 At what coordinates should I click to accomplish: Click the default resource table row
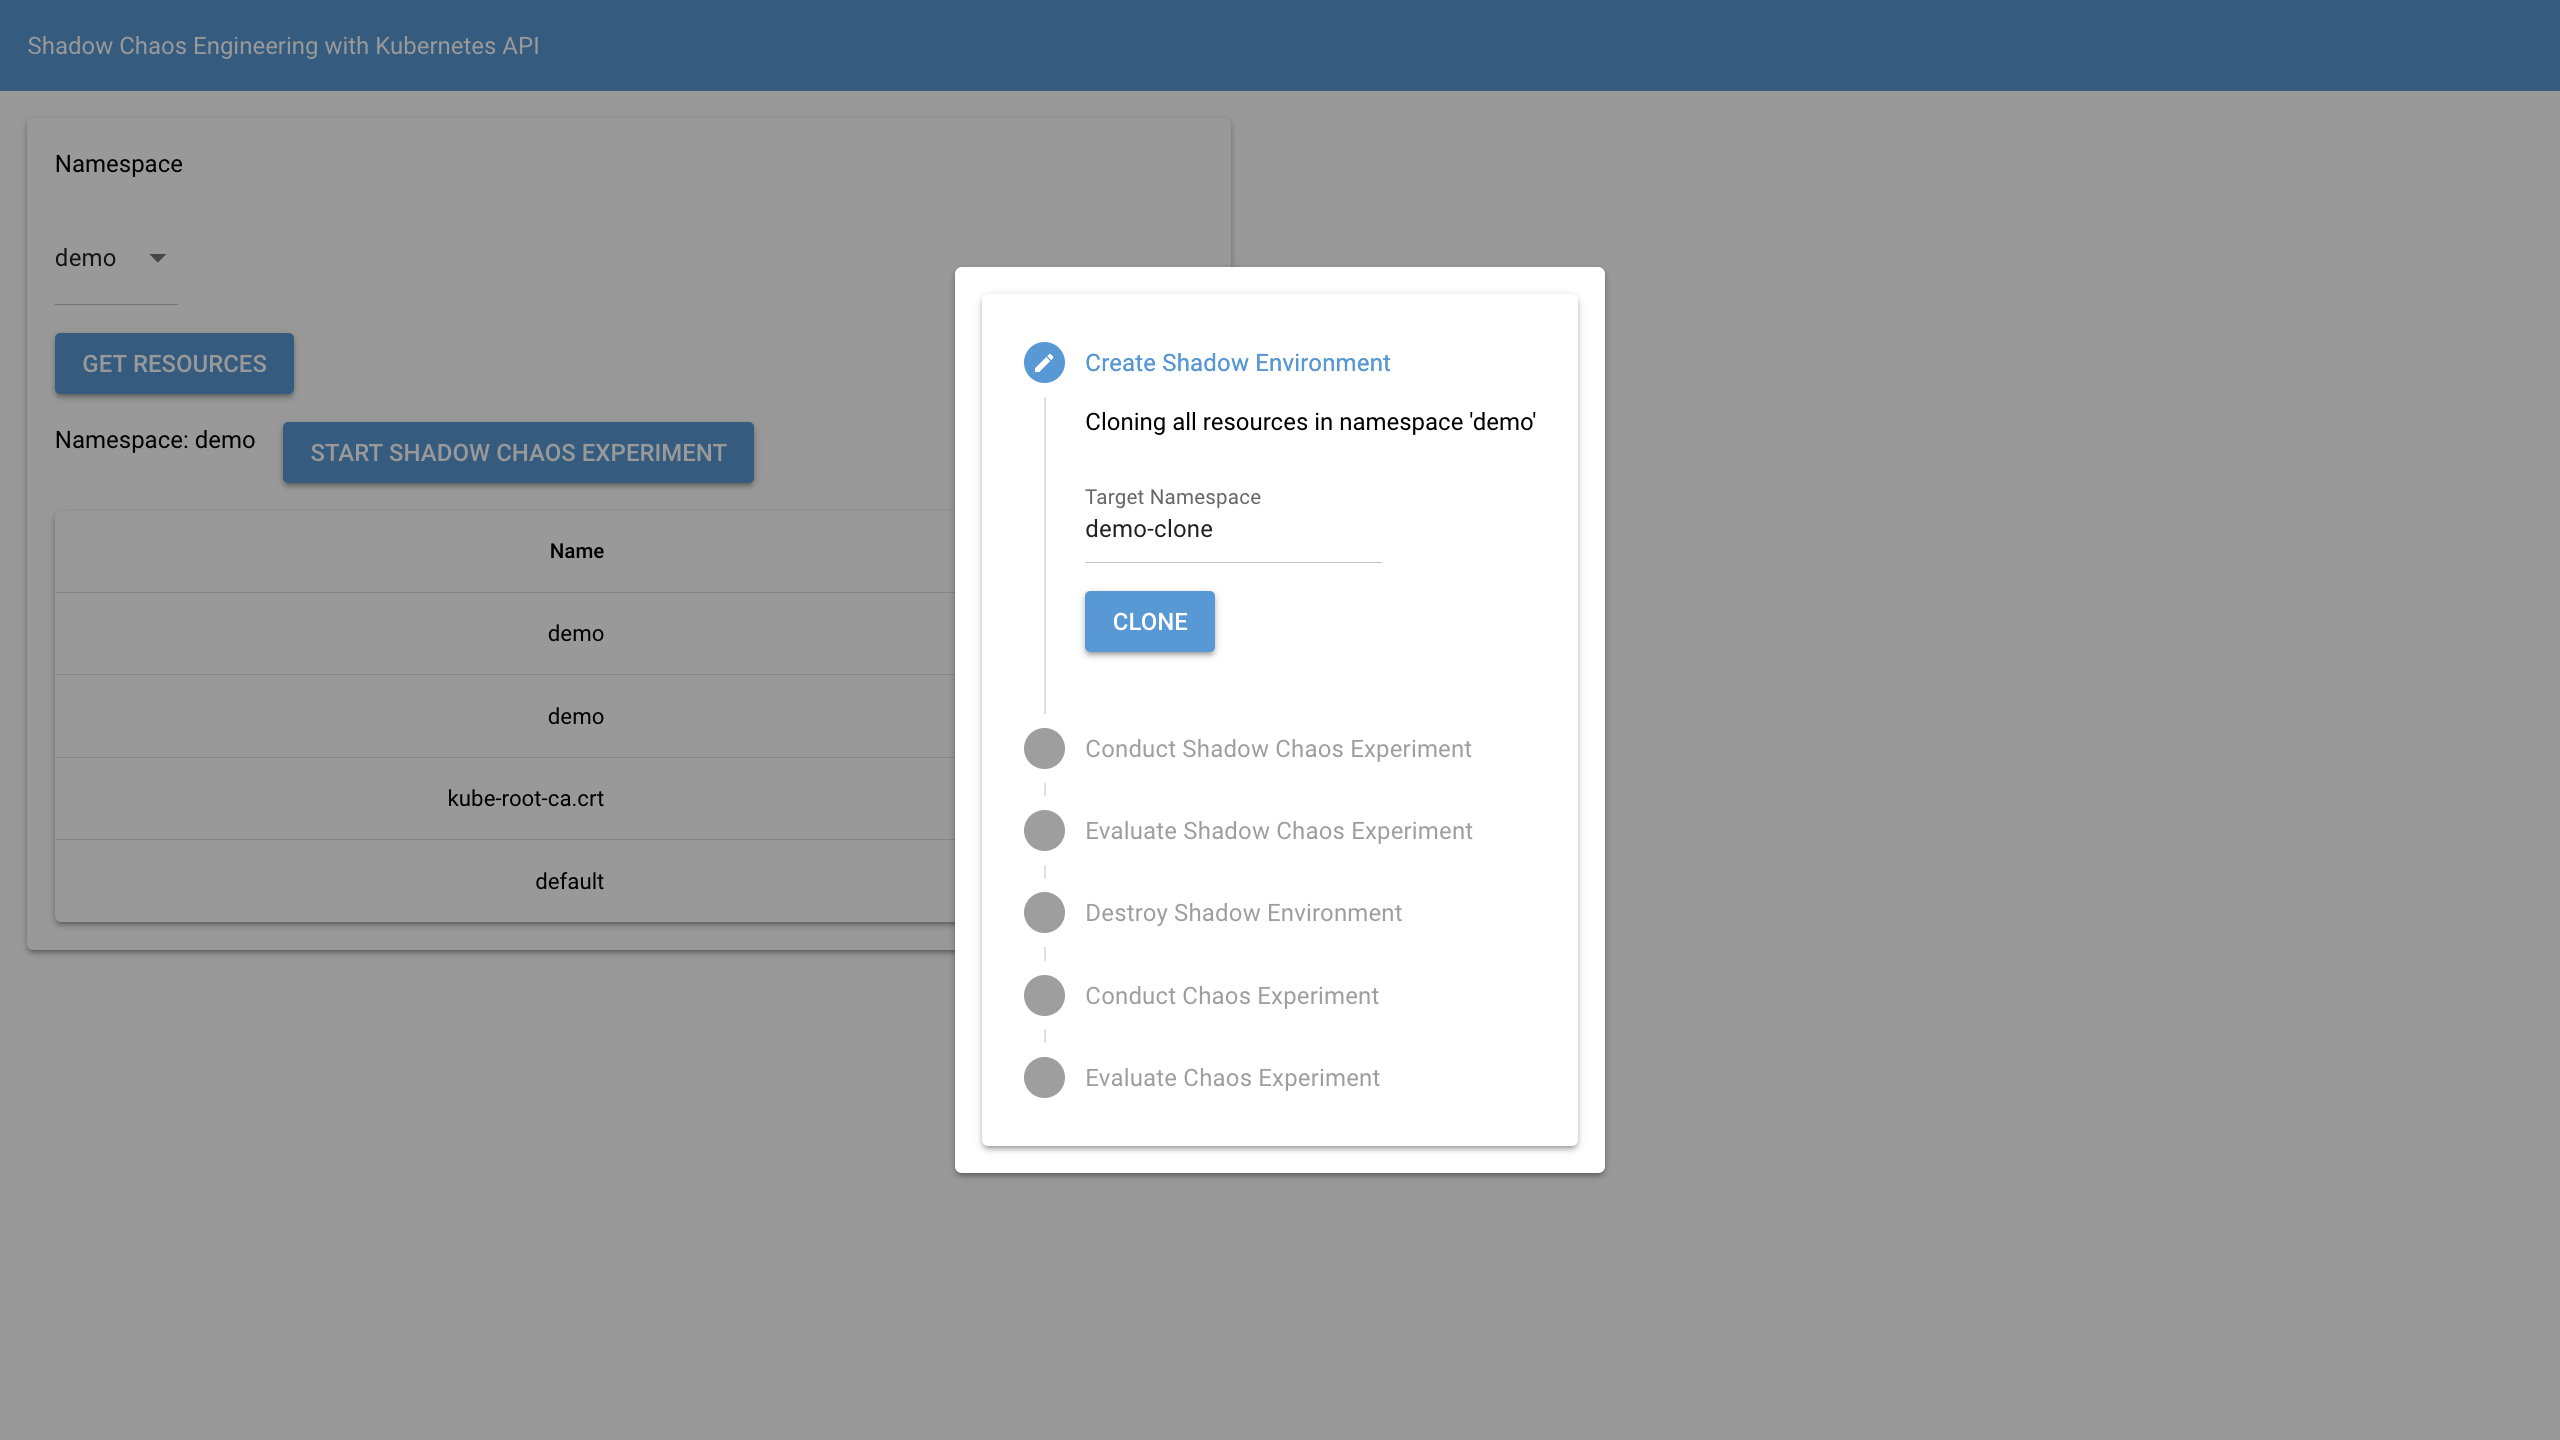pyautogui.click(x=569, y=882)
